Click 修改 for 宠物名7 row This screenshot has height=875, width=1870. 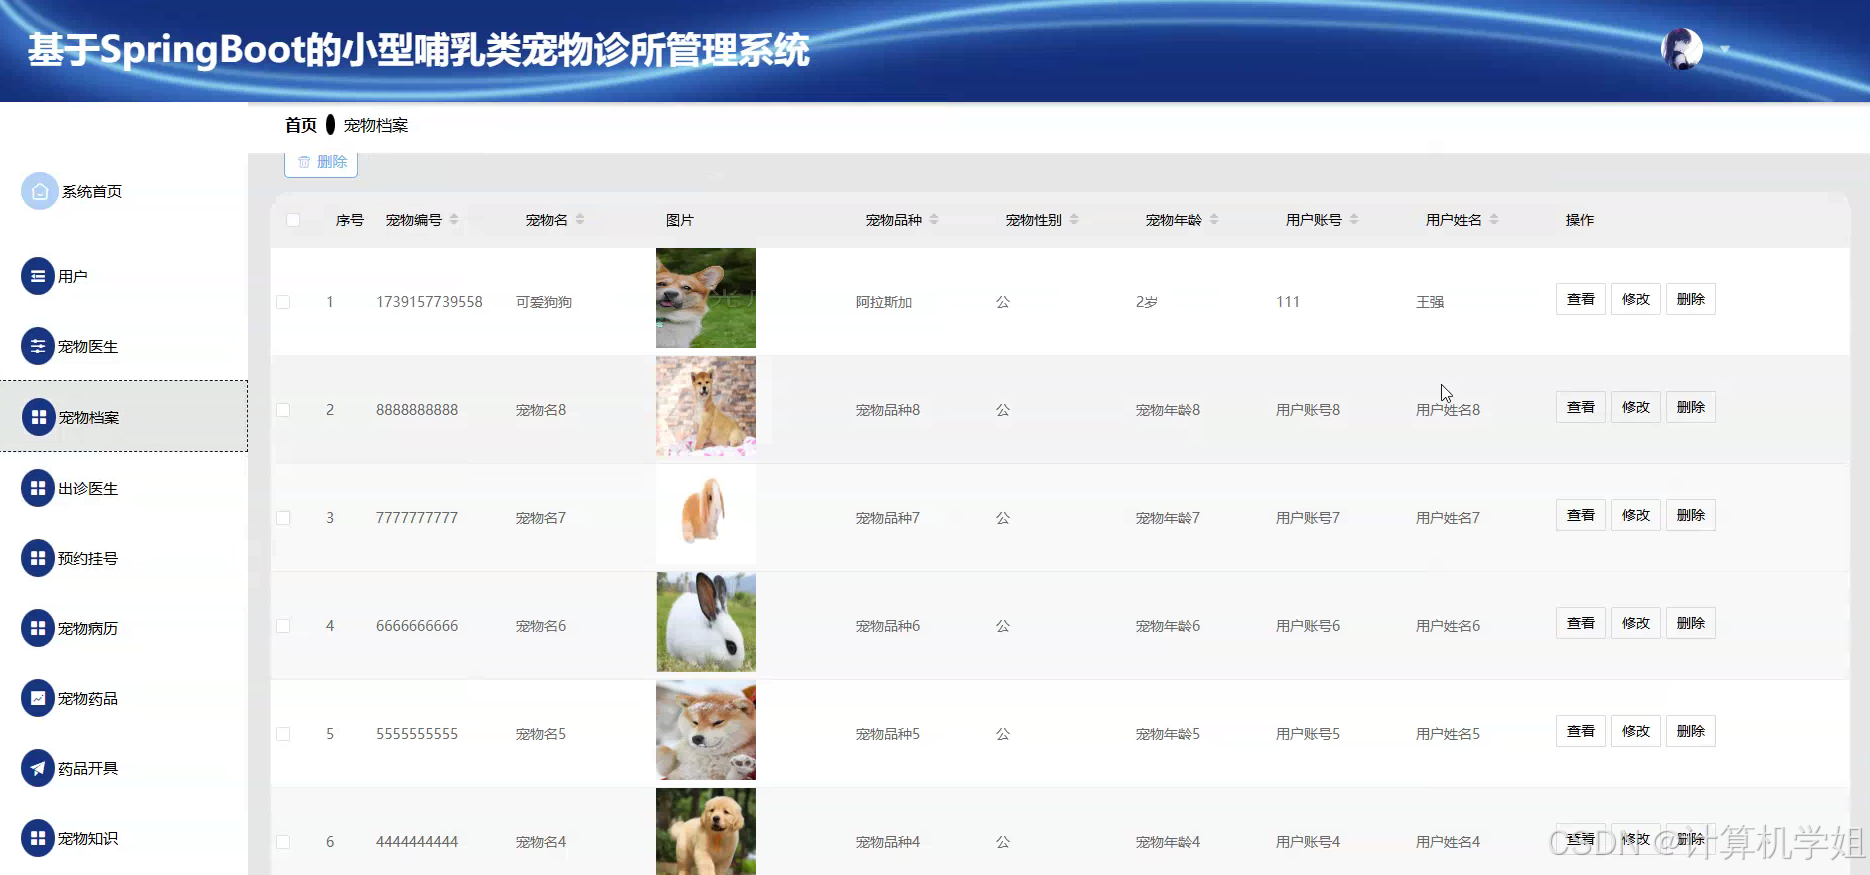click(x=1636, y=515)
